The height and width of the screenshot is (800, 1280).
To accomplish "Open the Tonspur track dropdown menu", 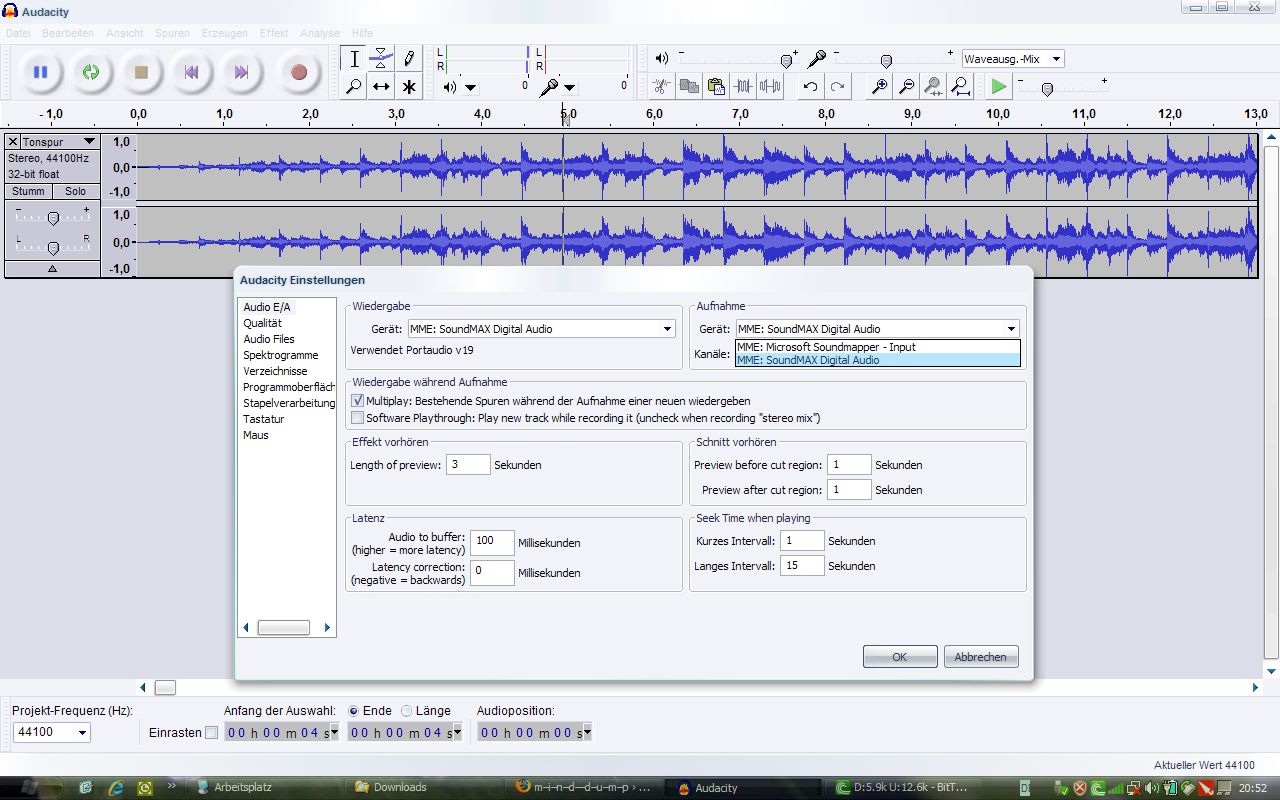I will [x=60, y=142].
